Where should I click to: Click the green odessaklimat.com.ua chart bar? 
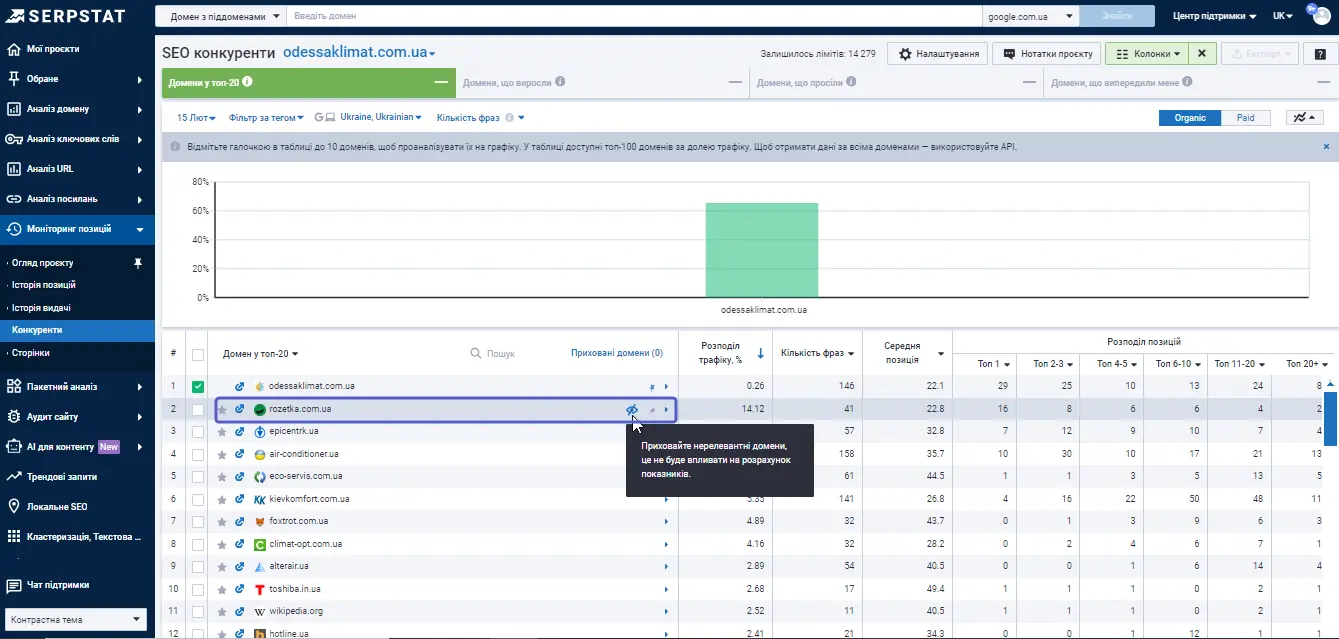(762, 250)
